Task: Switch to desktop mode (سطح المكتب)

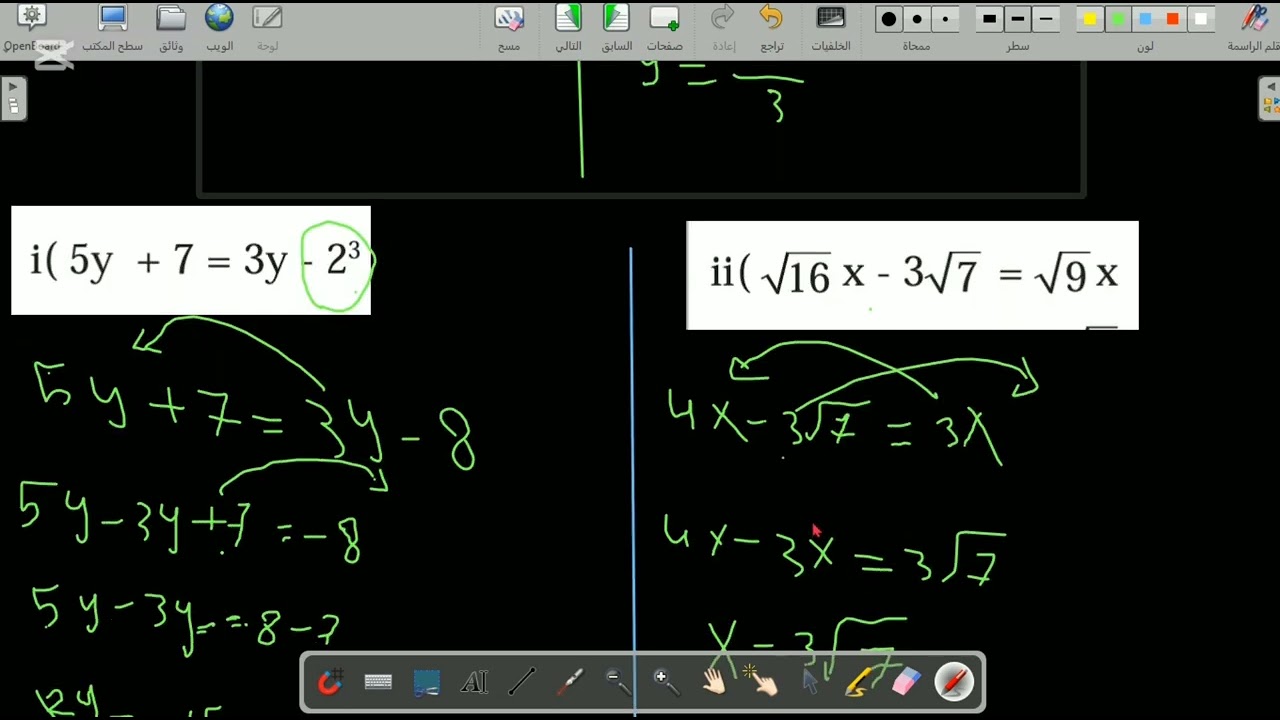Action: click(x=112, y=29)
